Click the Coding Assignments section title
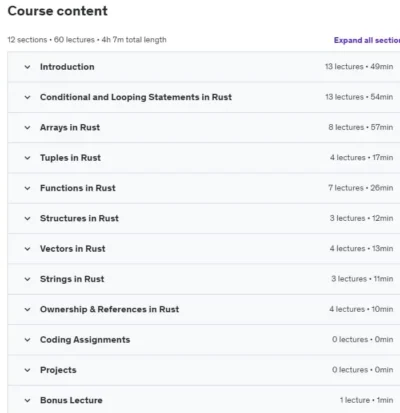 point(85,340)
